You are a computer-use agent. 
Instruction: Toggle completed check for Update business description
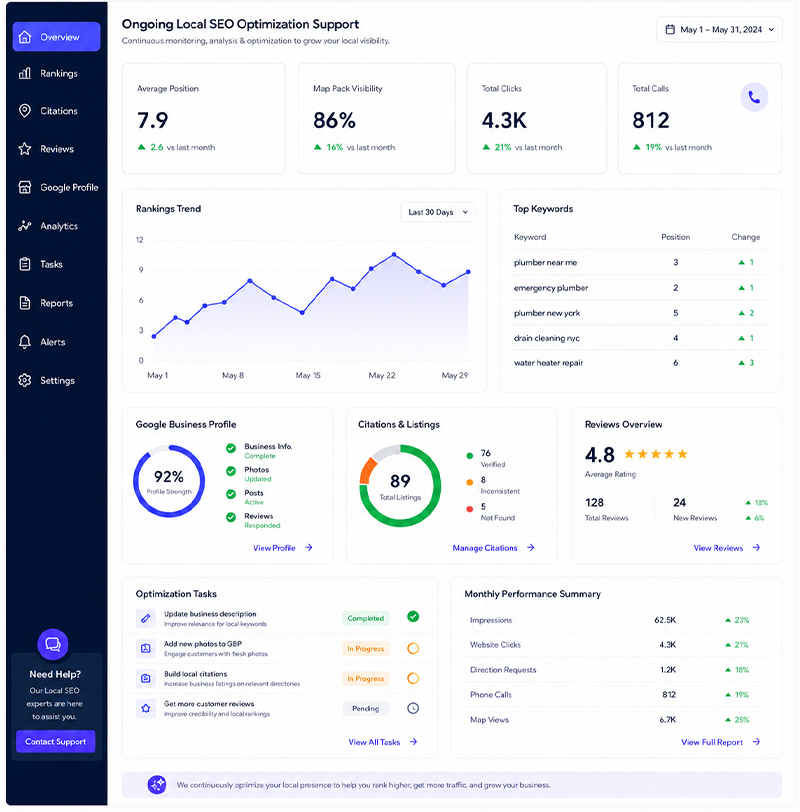tap(413, 616)
